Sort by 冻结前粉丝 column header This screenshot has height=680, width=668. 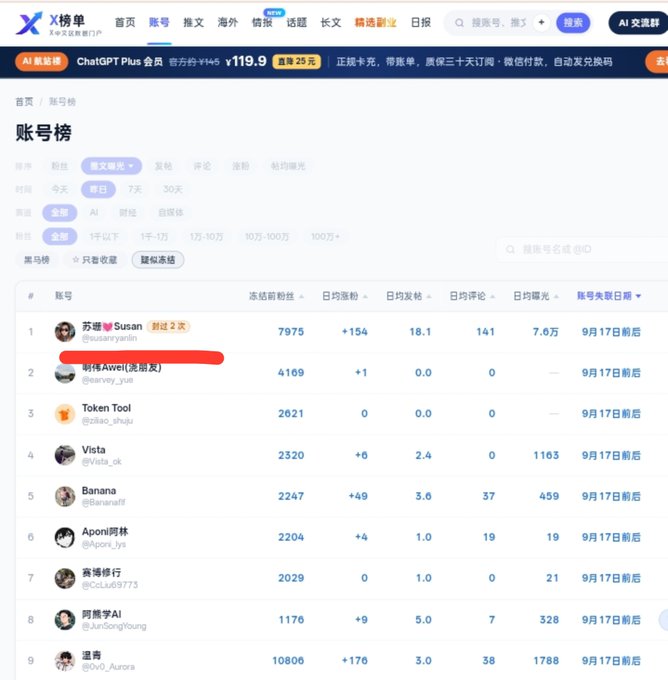[x=276, y=296]
